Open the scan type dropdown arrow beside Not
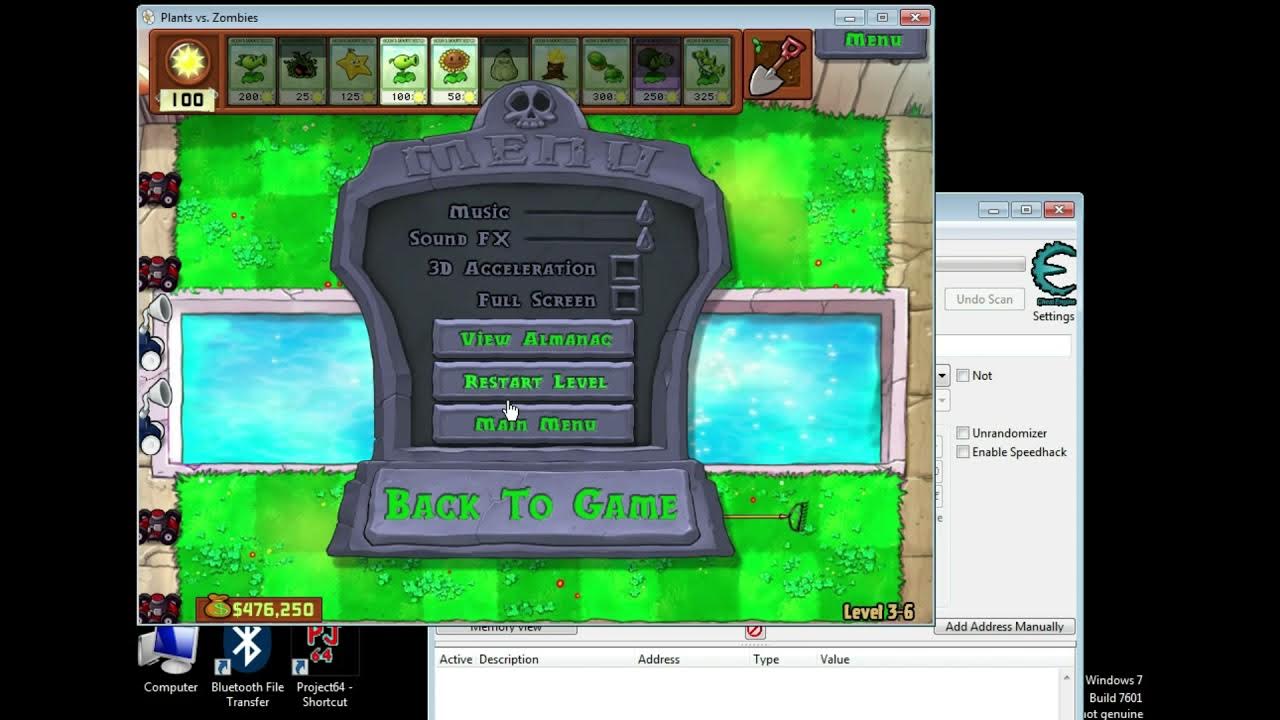This screenshot has height=720, width=1280. [x=942, y=376]
